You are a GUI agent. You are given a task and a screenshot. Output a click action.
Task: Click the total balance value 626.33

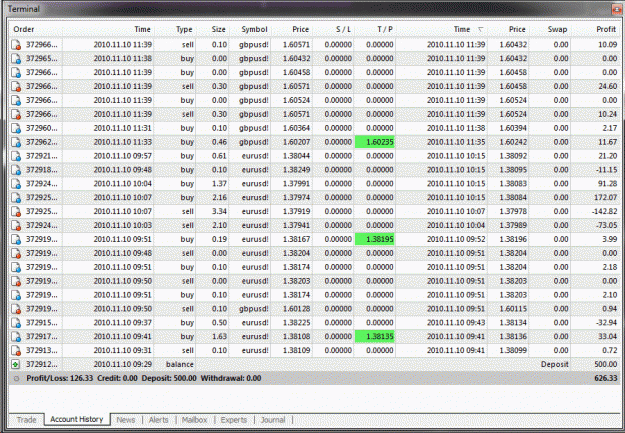pos(605,378)
